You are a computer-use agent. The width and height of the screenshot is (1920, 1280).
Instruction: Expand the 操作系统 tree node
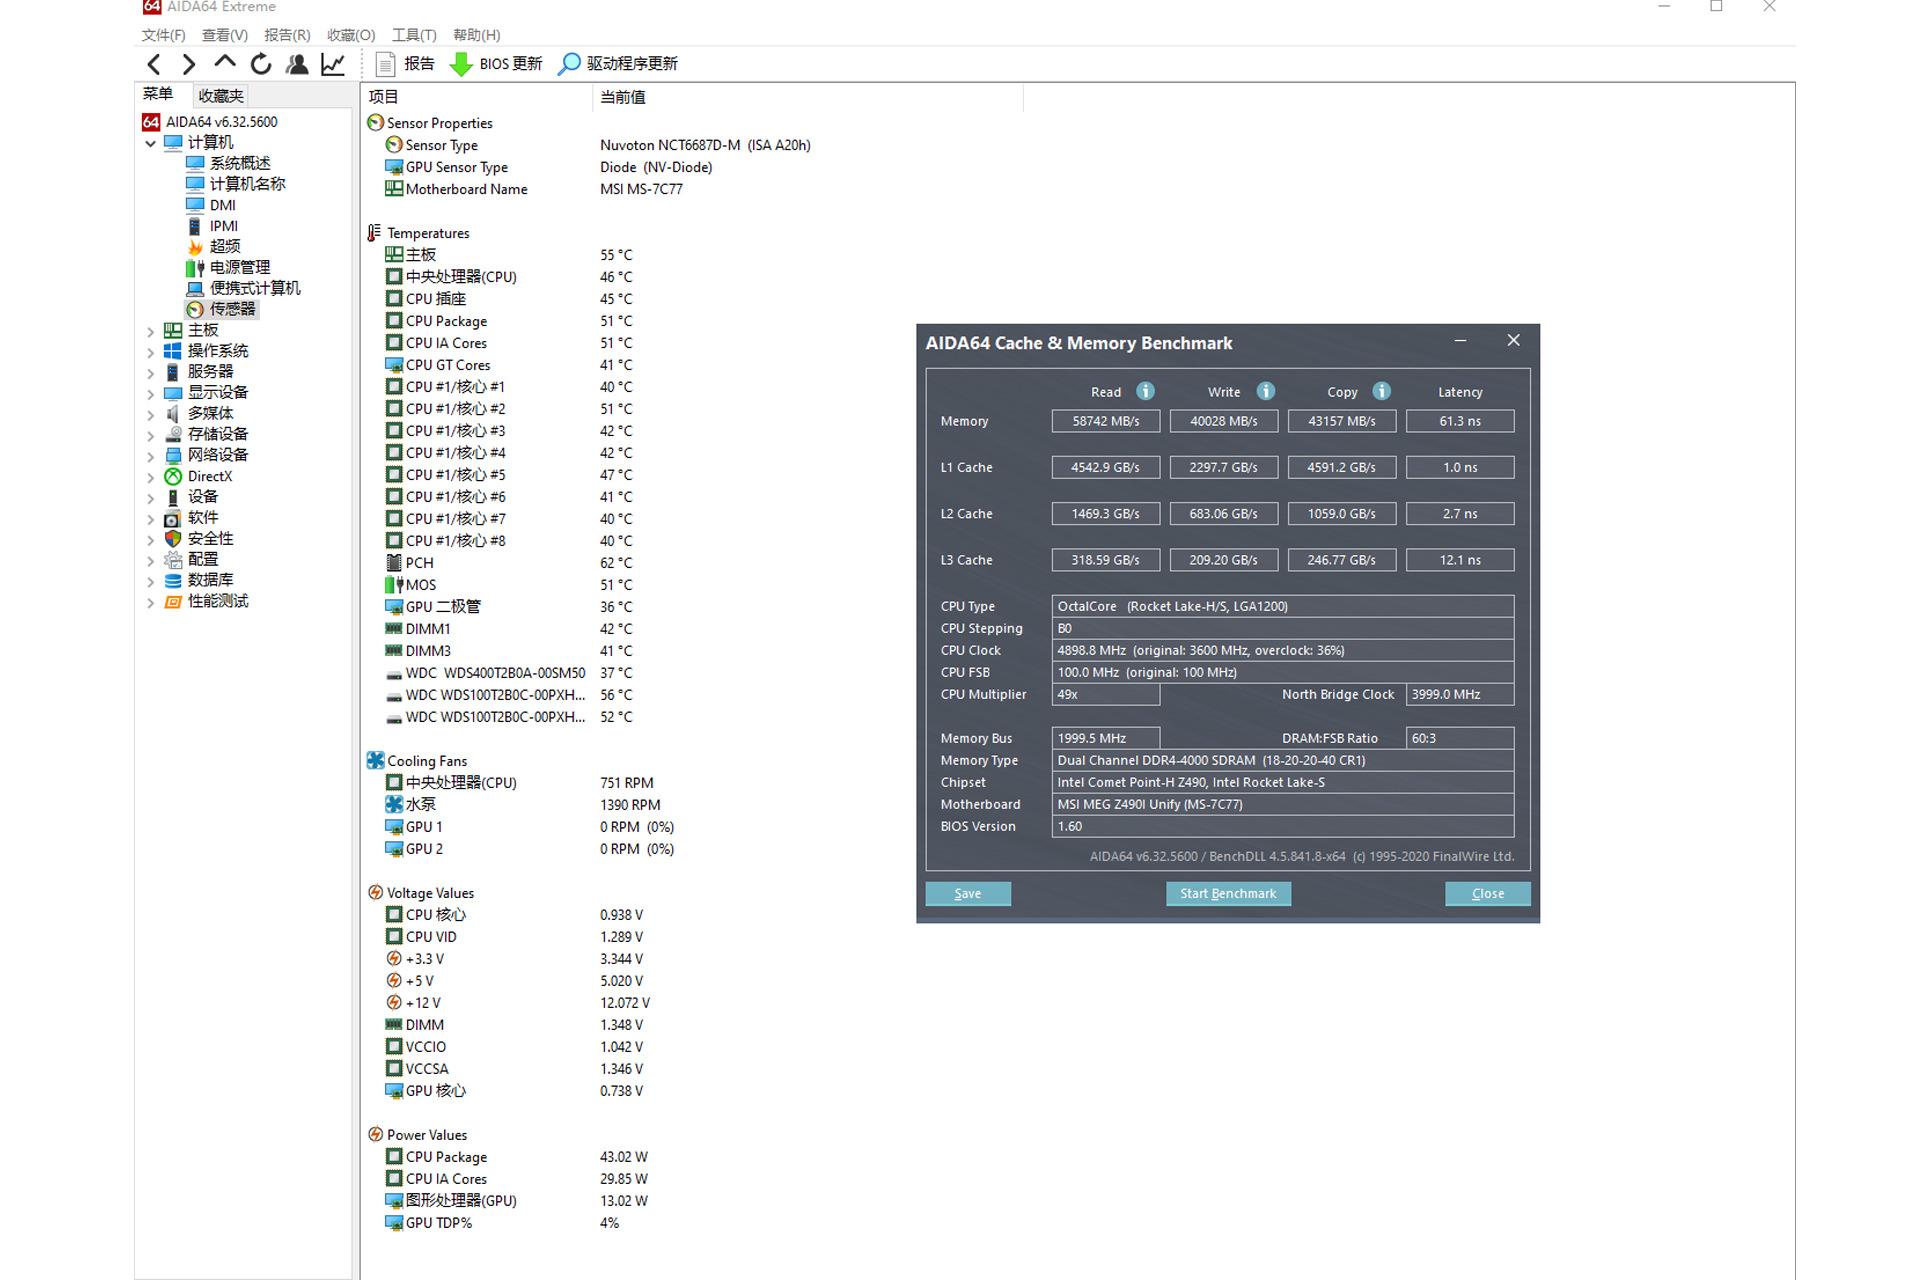coord(150,351)
